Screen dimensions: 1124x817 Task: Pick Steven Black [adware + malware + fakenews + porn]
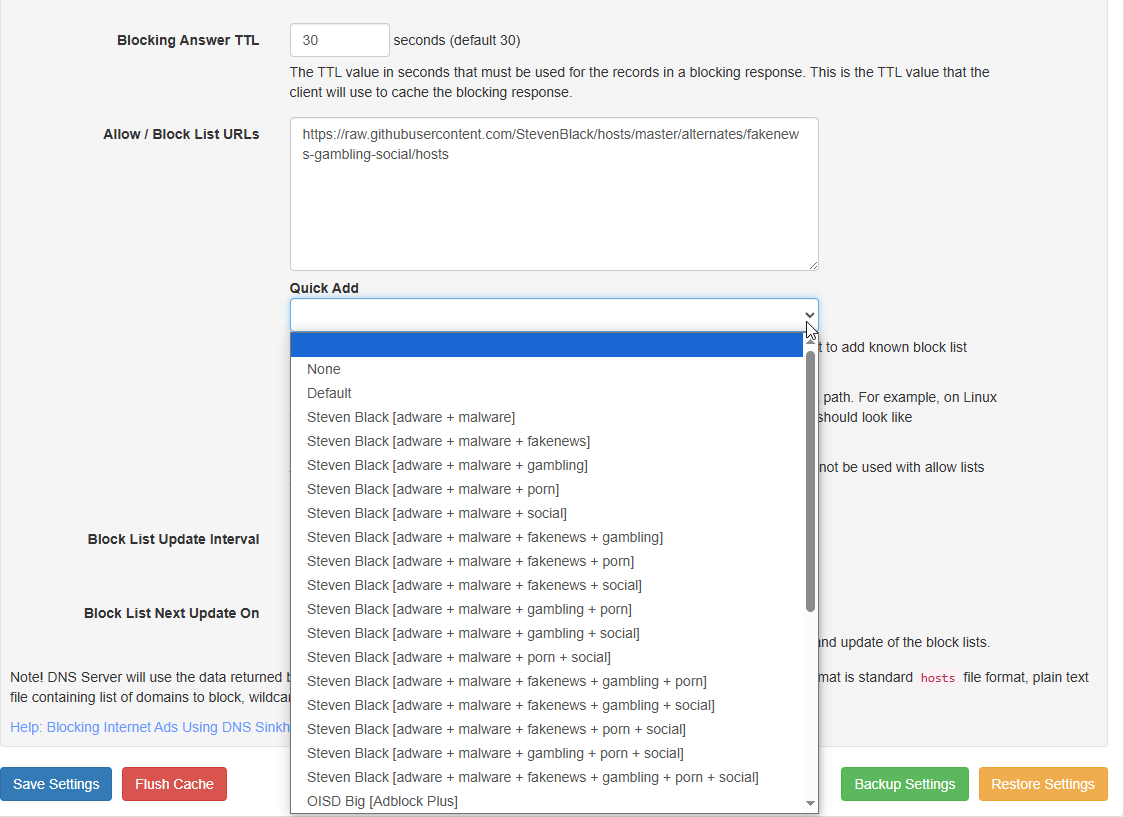click(547, 561)
